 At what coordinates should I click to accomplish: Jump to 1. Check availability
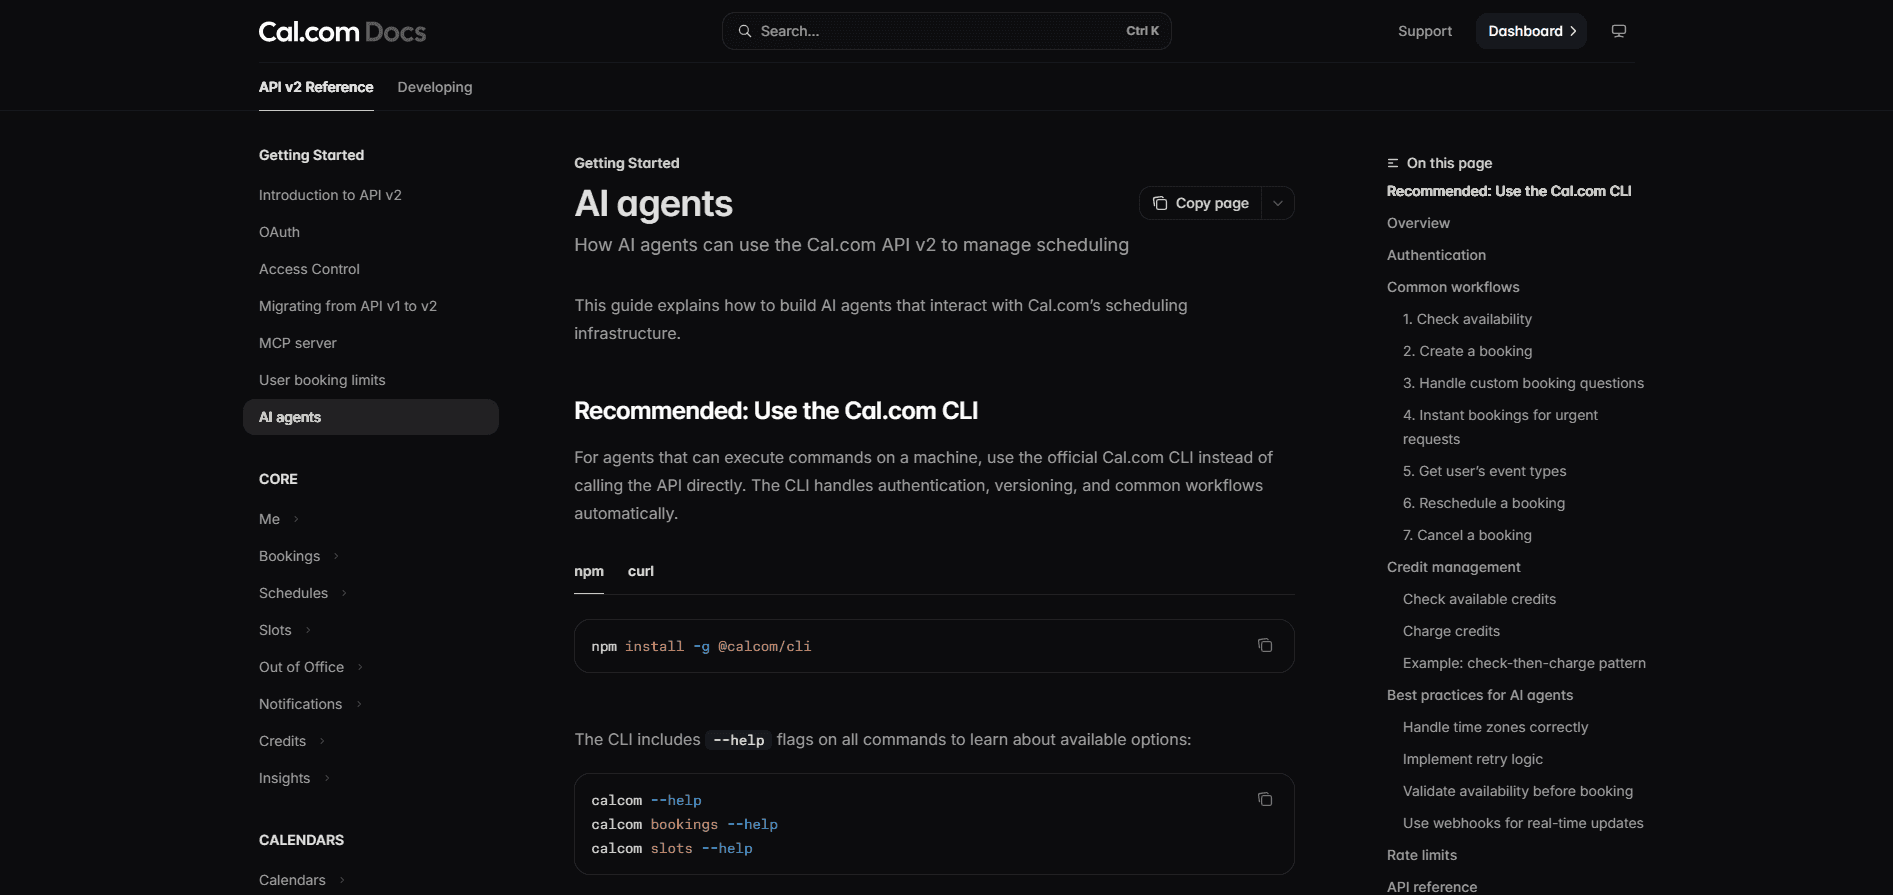coord(1467,319)
